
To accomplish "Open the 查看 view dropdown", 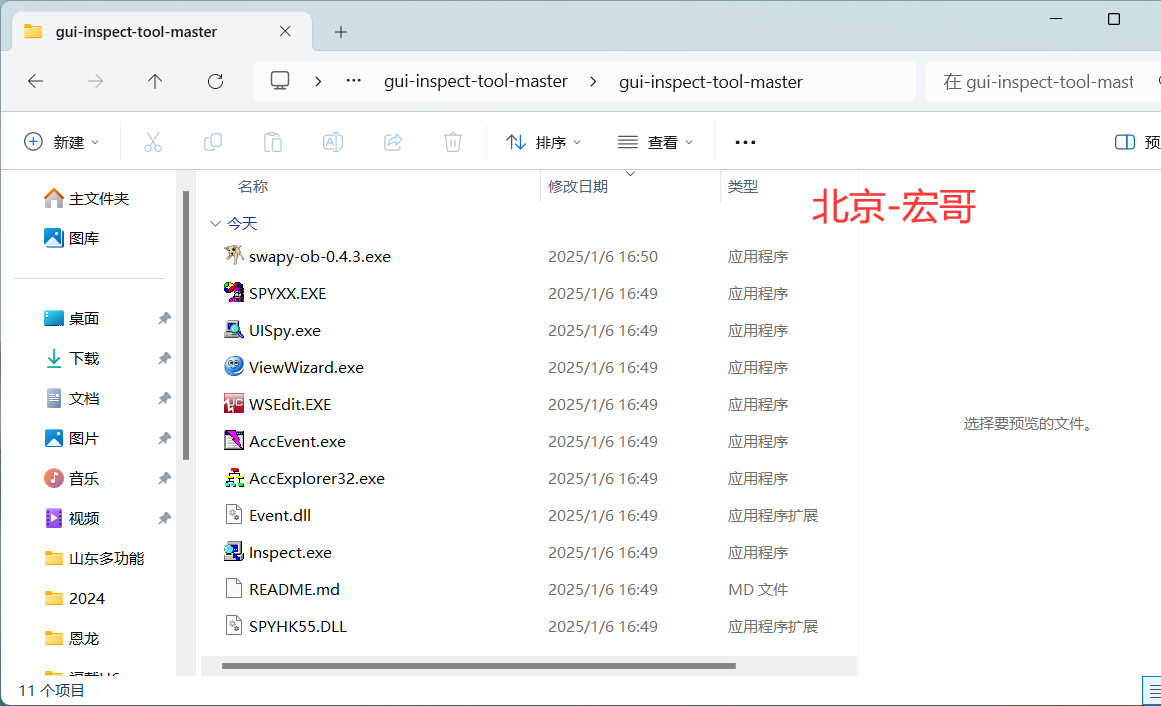I will click(x=656, y=142).
